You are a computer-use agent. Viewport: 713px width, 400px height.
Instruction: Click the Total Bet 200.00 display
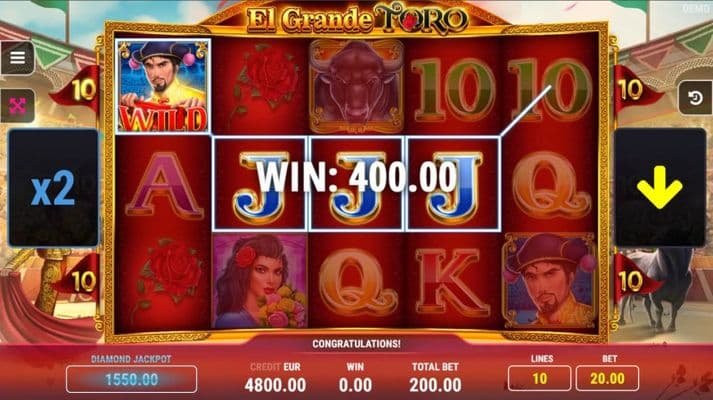tap(435, 378)
